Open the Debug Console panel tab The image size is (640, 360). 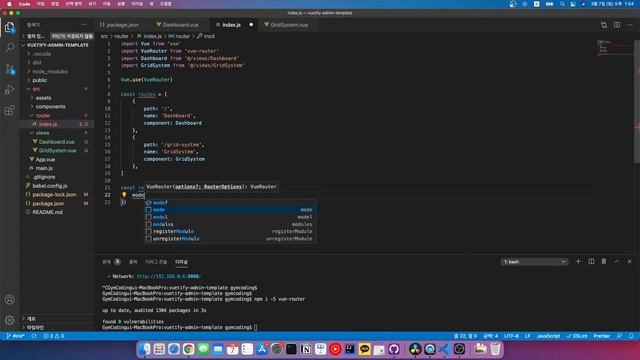pyautogui.click(x=156, y=262)
